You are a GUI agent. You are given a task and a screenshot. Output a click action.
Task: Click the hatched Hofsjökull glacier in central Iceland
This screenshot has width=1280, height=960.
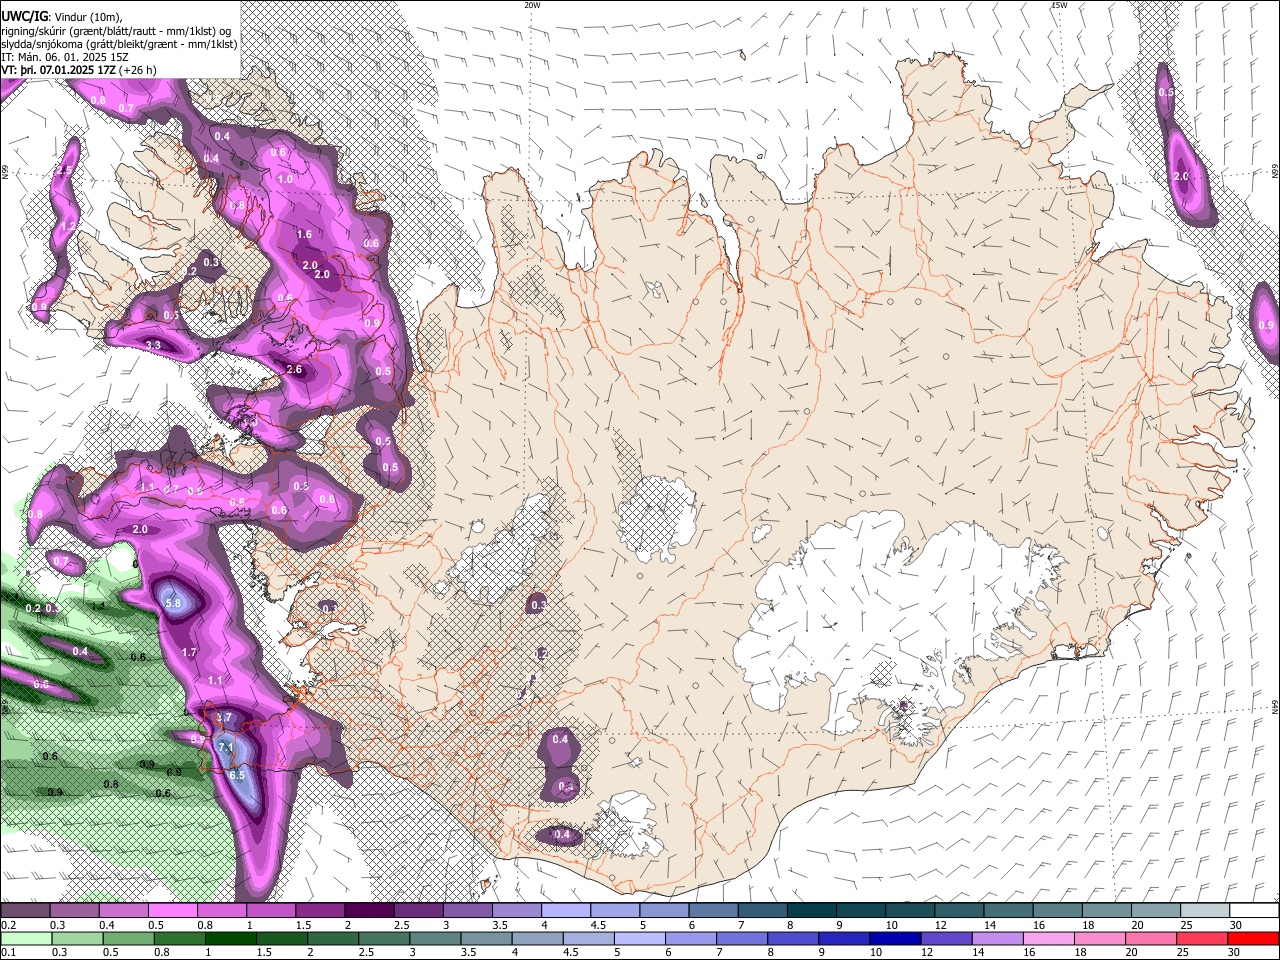point(657,518)
